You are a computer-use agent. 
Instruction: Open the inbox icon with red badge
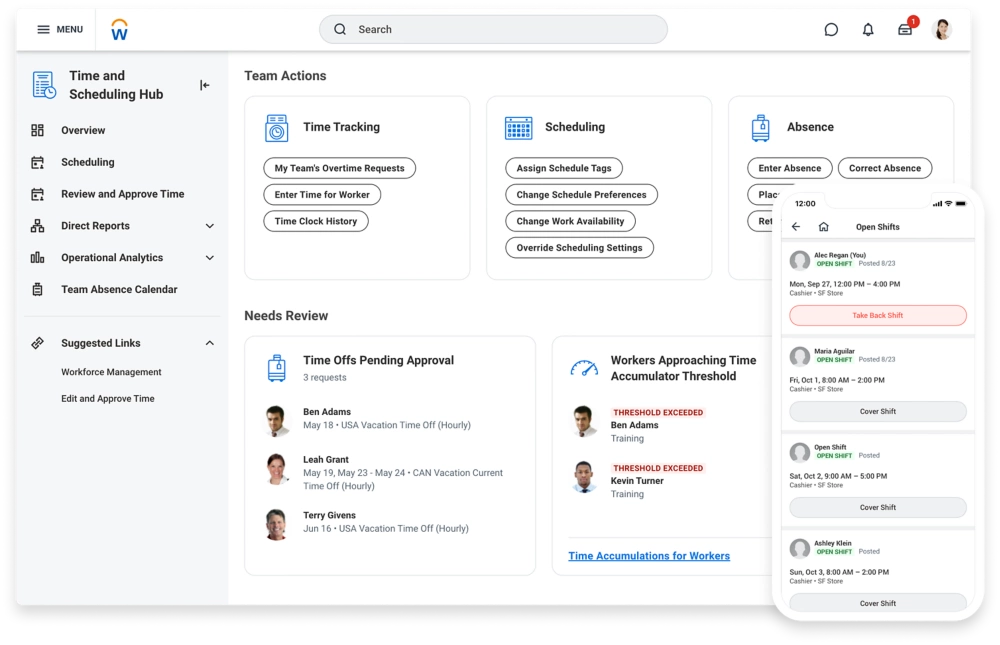tap(905, 30)
